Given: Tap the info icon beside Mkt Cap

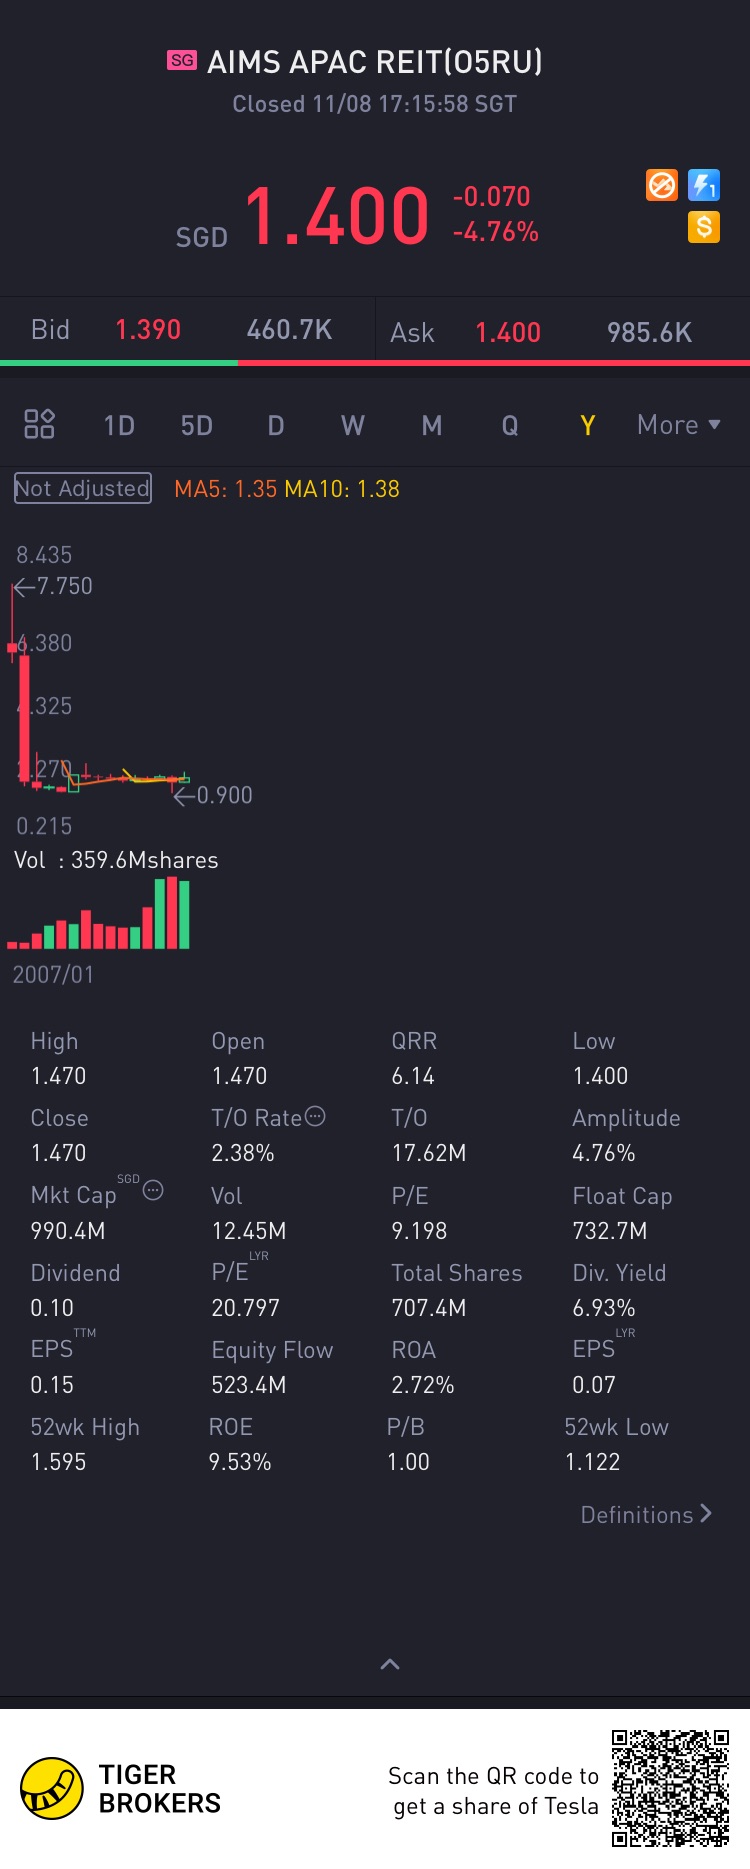Looking at the screenshot, I should 153,1190.
